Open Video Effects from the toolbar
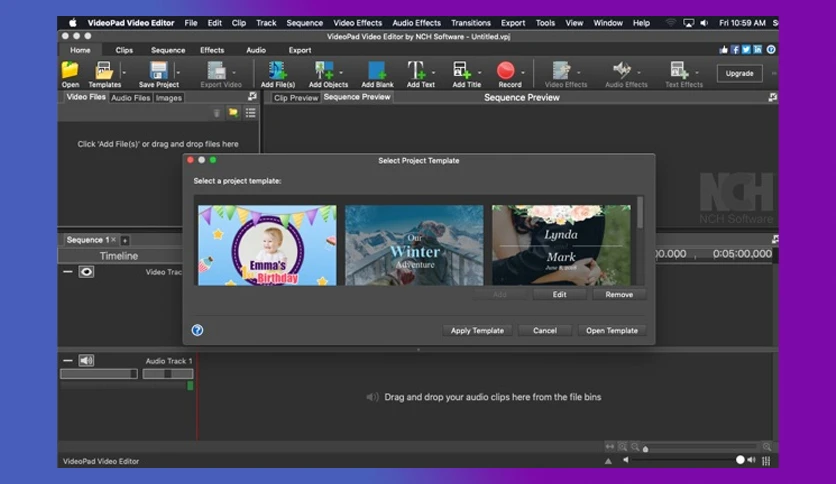 click(x=561, y=70)
